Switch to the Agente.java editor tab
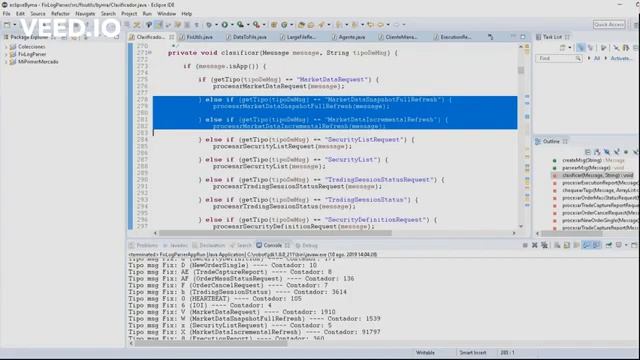Screen dimensions: 640x360 pyautogui.click(x=348, y=37)
